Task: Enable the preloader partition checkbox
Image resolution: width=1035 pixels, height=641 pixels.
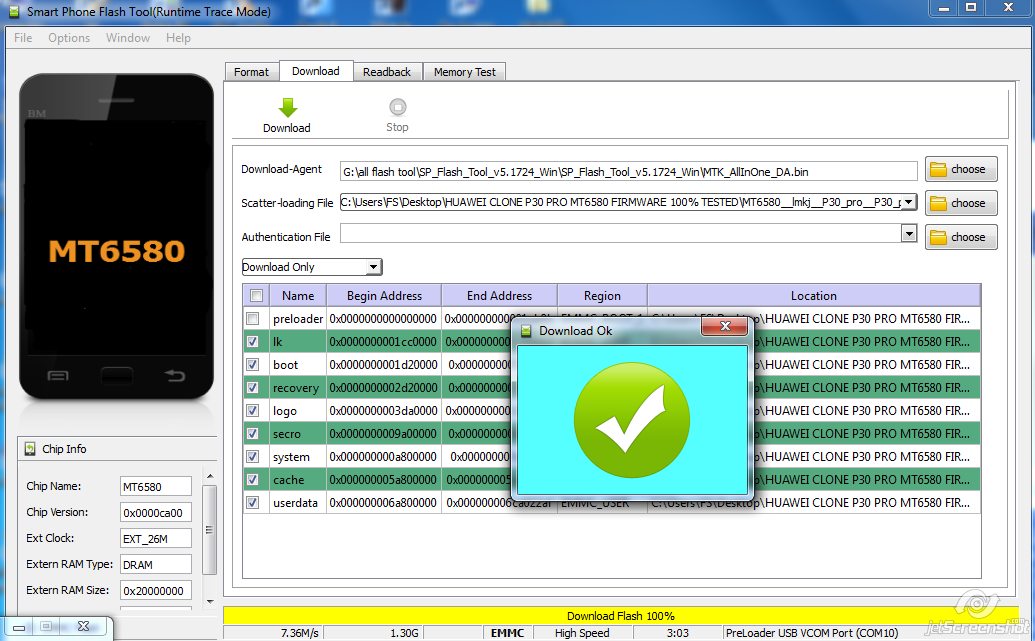Action: 252,319
